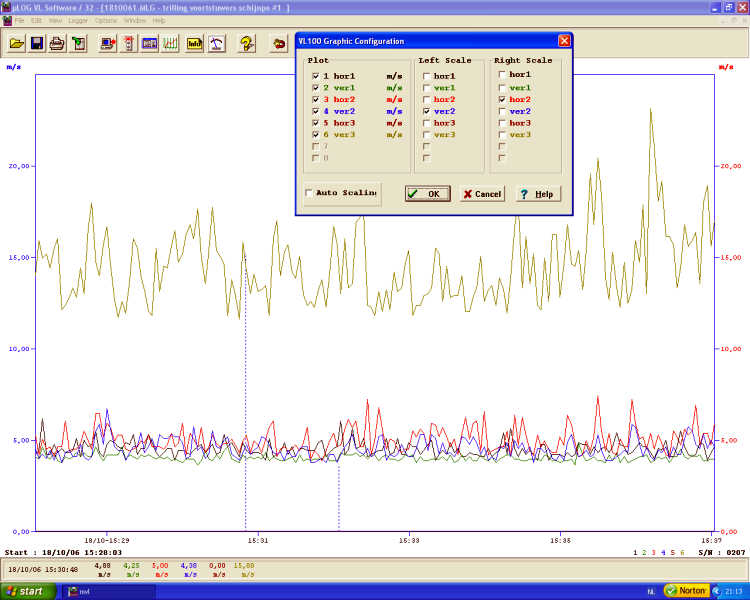Close the VL100 Graphic Configuration dialog
The width and height of the screenshot is (750, 600).
564,41
